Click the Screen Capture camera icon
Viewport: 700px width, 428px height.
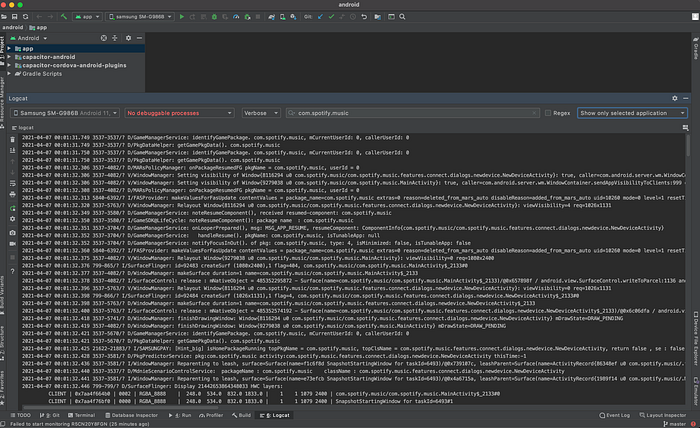12,233
